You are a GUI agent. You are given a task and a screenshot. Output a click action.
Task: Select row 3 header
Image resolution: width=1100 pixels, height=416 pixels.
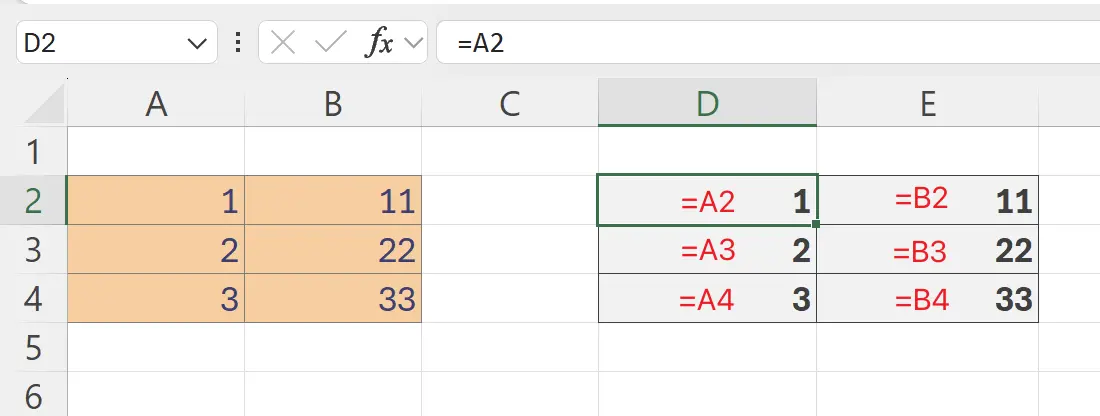33,250
